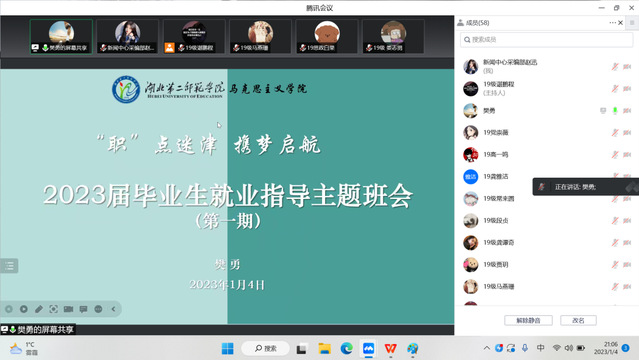Toggle muted microphone for first listed member
The height and width of the screenshot is (360, 639).
(x=615, y=66)
